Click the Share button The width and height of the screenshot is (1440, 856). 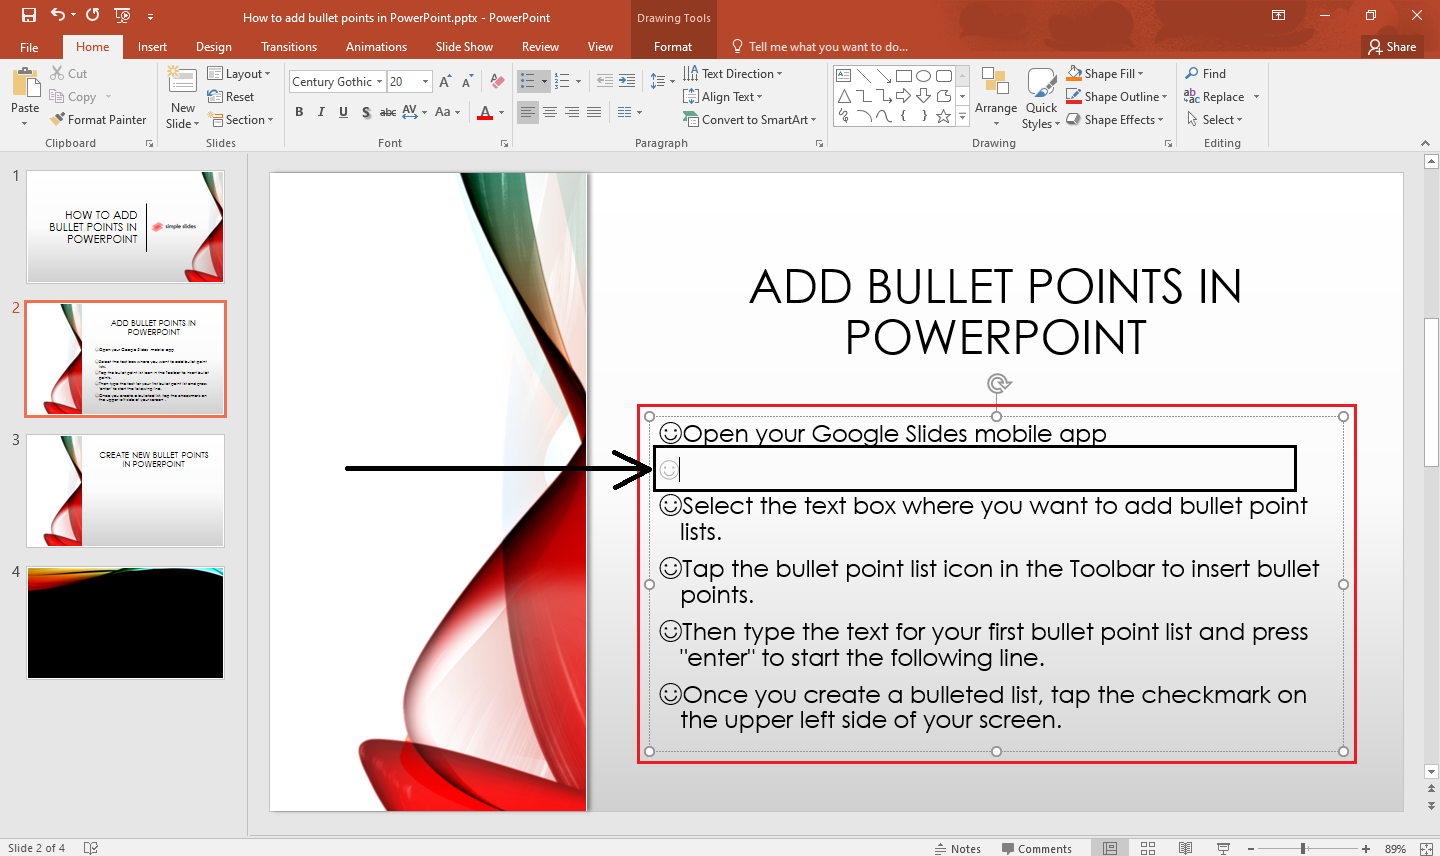tap(1392, 47)
